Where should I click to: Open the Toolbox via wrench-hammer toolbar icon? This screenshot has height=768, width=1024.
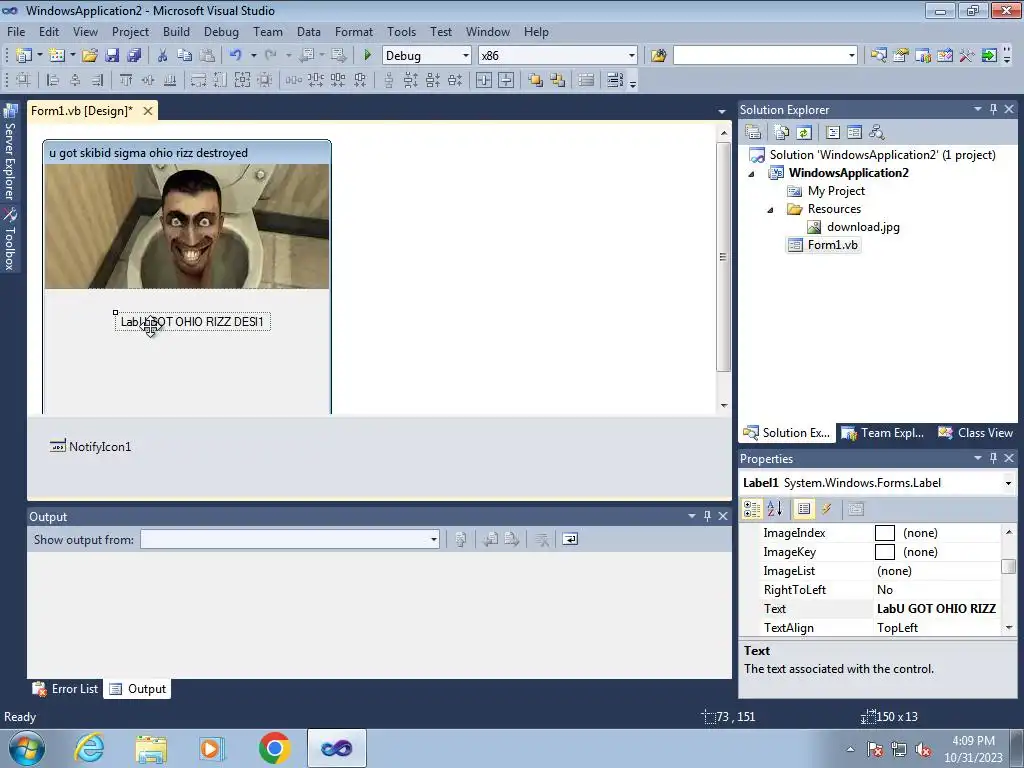[967, 56]
